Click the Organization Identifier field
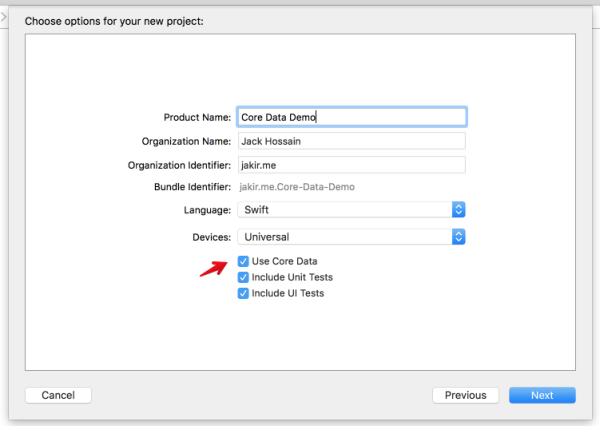Viewport: 600px width, 426px height. tap(351, 165)
